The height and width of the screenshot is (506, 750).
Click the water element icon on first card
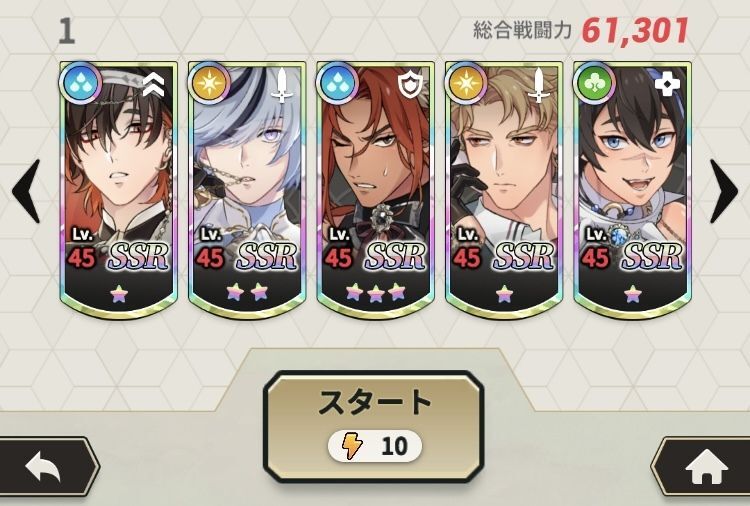coord(80,83)
